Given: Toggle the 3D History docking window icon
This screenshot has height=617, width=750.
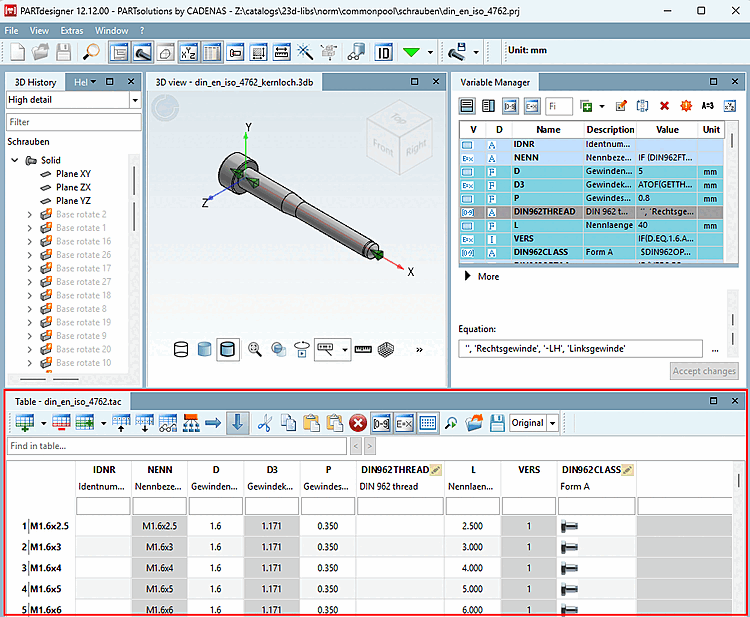Looking at the screenshot, I should 119,52.
